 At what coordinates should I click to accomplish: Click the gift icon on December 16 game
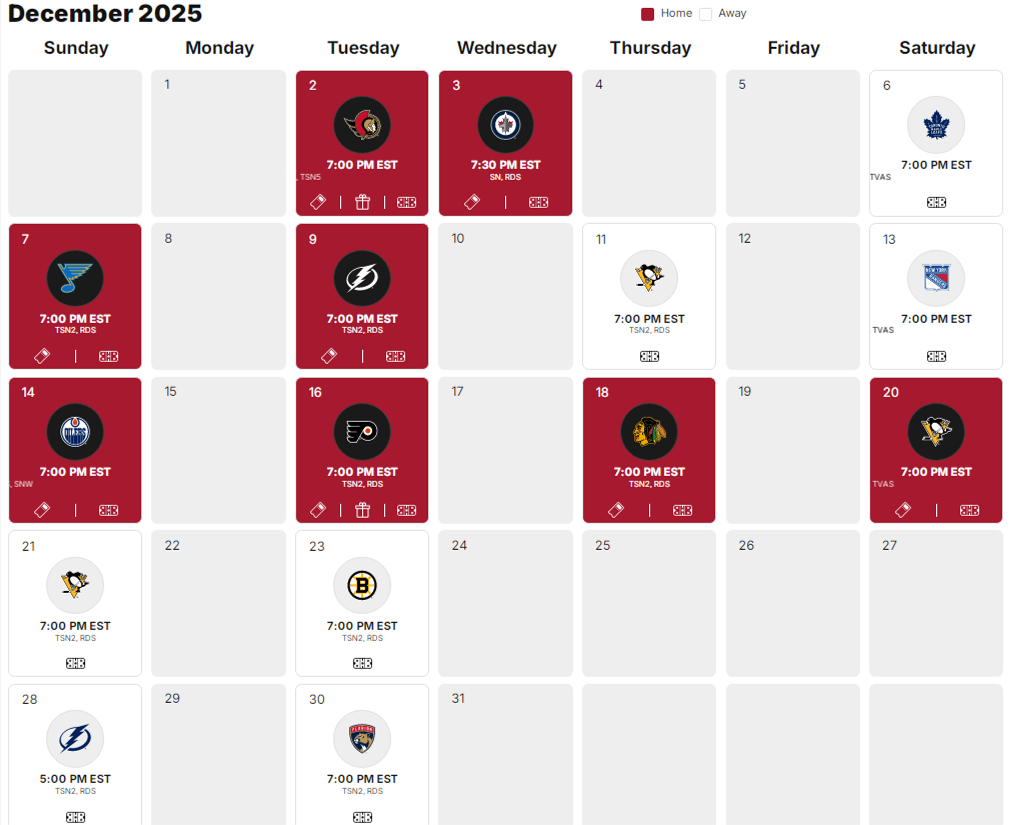(x=362, y=510)
